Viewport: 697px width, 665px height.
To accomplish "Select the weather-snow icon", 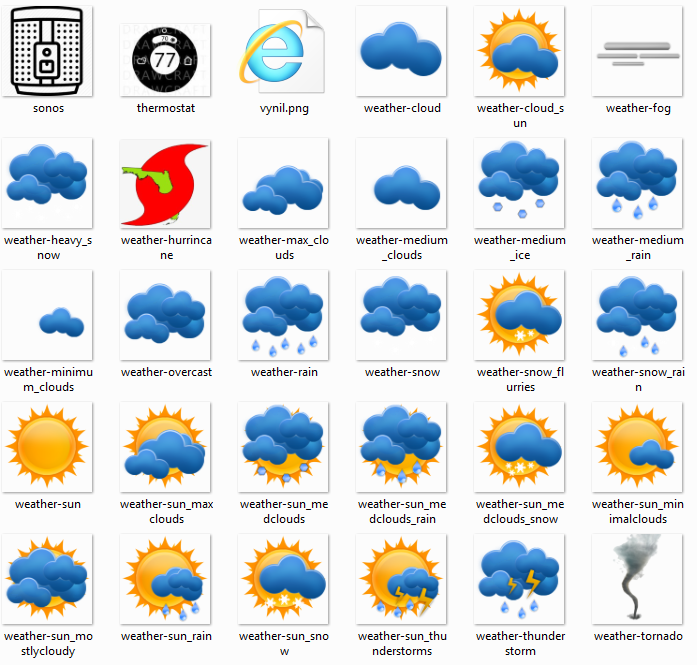I will point(401,315).
